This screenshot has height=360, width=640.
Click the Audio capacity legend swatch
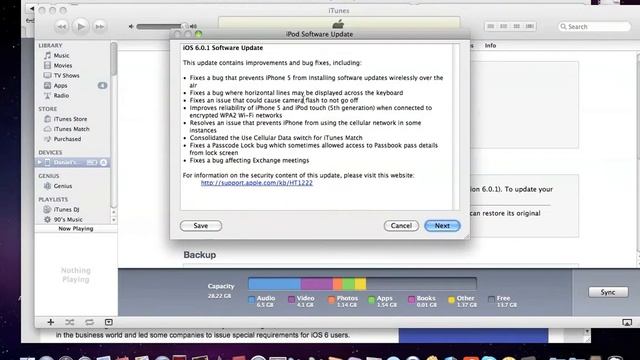pos(251,300)
